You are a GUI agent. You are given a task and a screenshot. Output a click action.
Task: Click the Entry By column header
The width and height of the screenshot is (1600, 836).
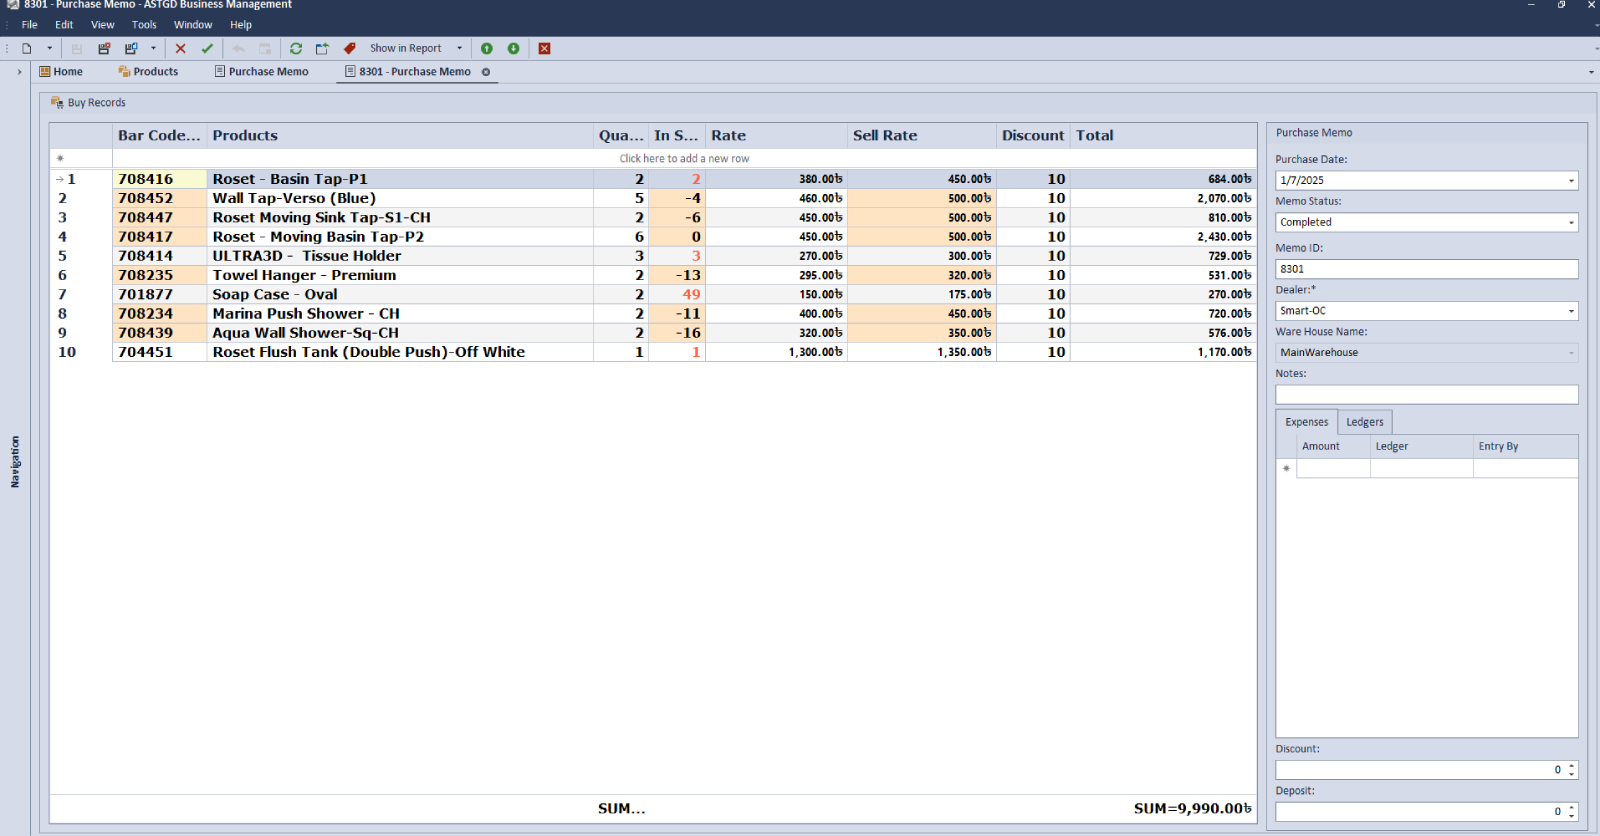pyautogui.click(x=1525, y=446)
